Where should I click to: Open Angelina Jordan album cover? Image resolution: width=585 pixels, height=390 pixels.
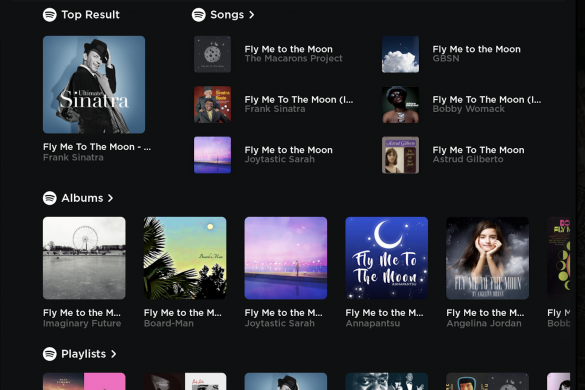[488, 258]
